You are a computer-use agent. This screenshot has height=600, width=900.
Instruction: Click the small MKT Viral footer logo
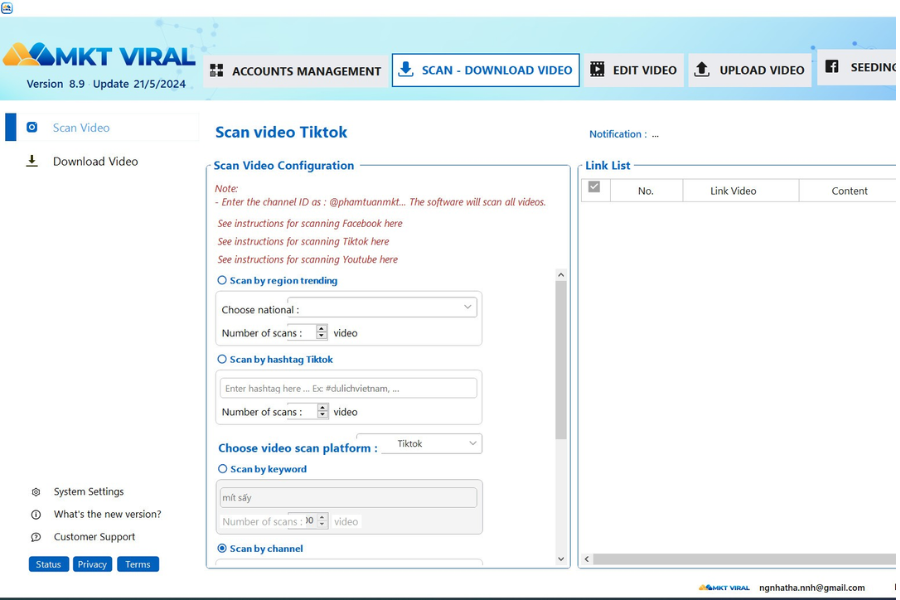[x=724, y=587]
